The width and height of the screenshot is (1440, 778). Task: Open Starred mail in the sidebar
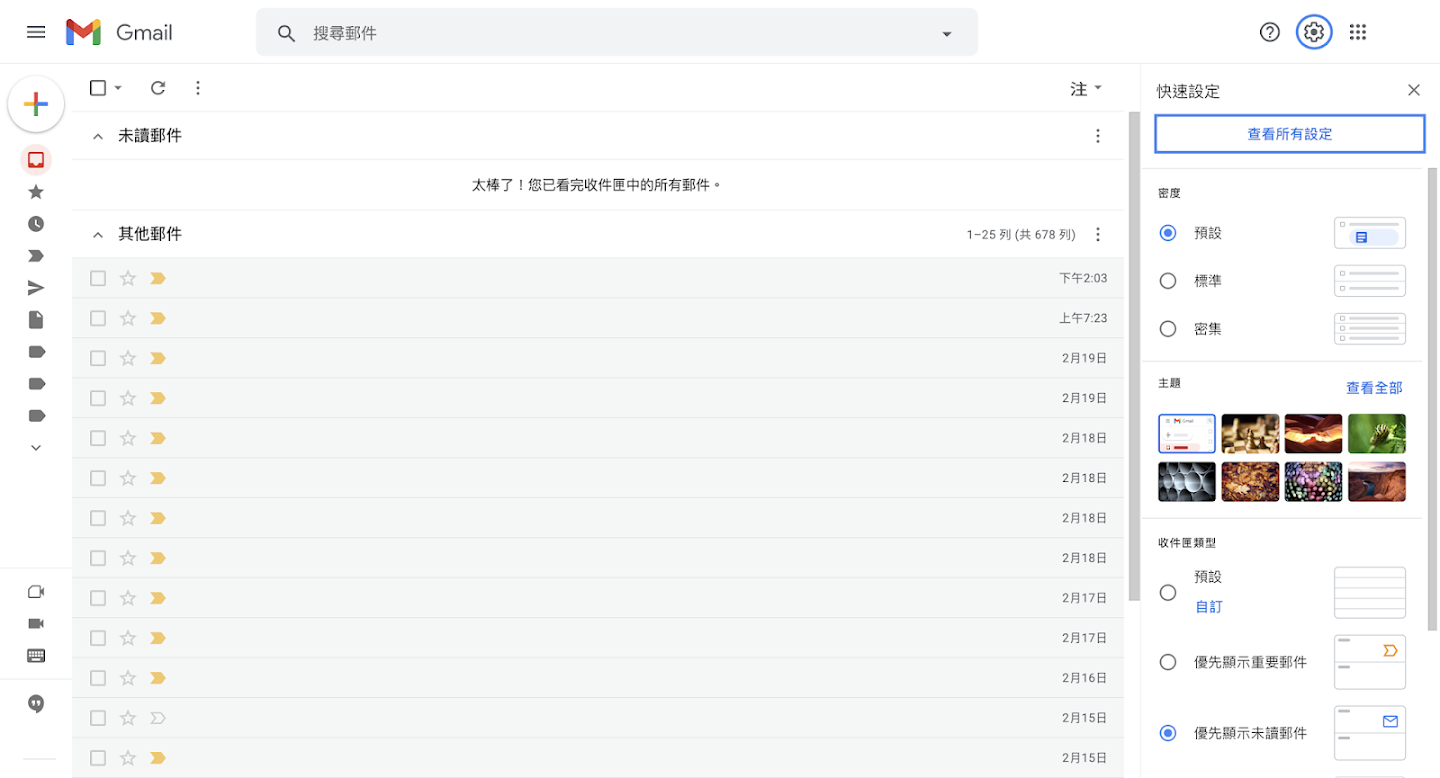pos(36,192)
